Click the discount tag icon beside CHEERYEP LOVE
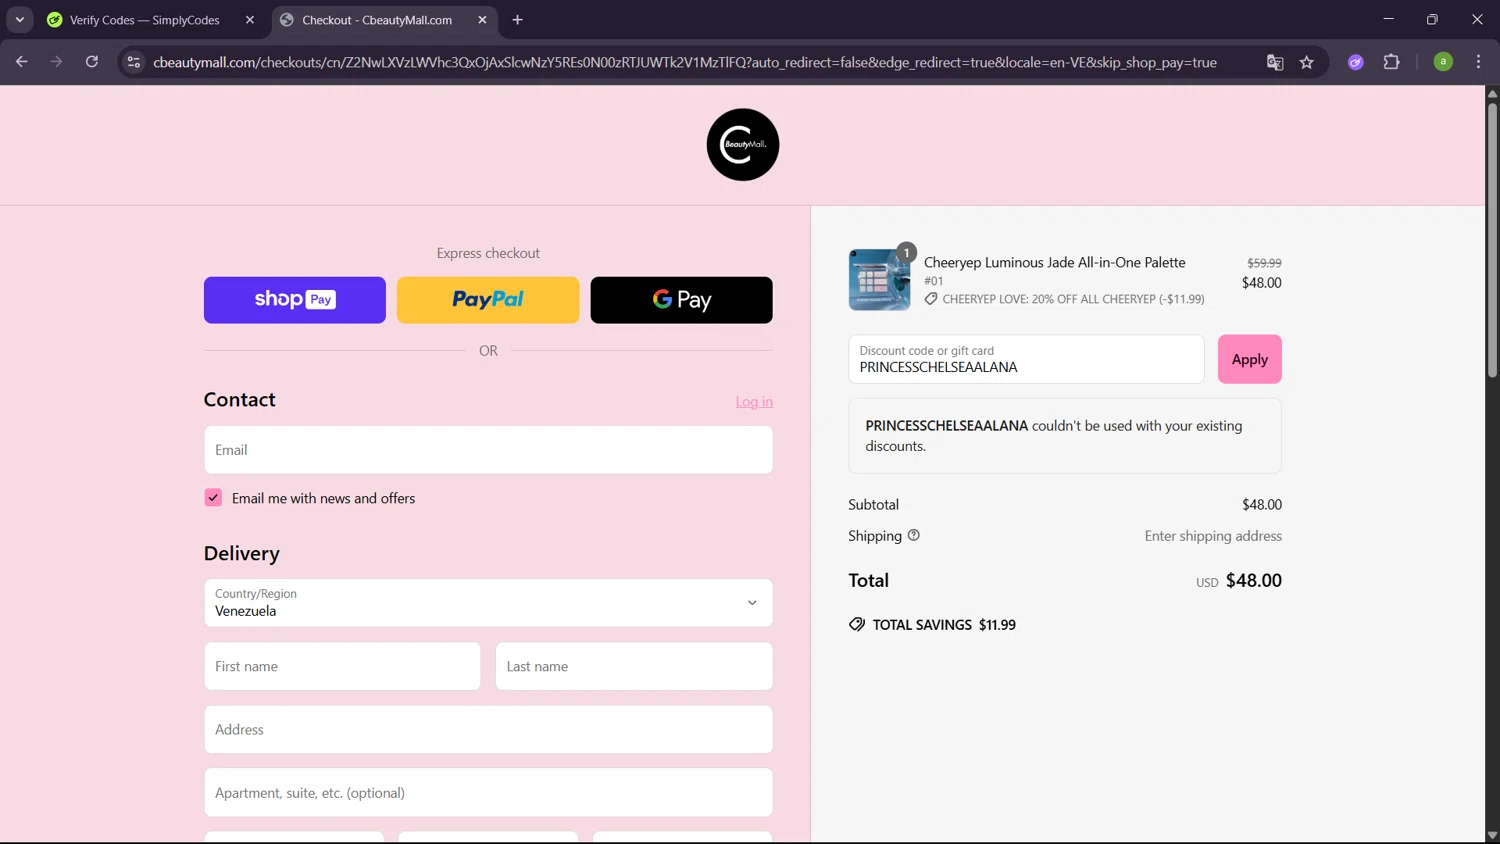 931,299
